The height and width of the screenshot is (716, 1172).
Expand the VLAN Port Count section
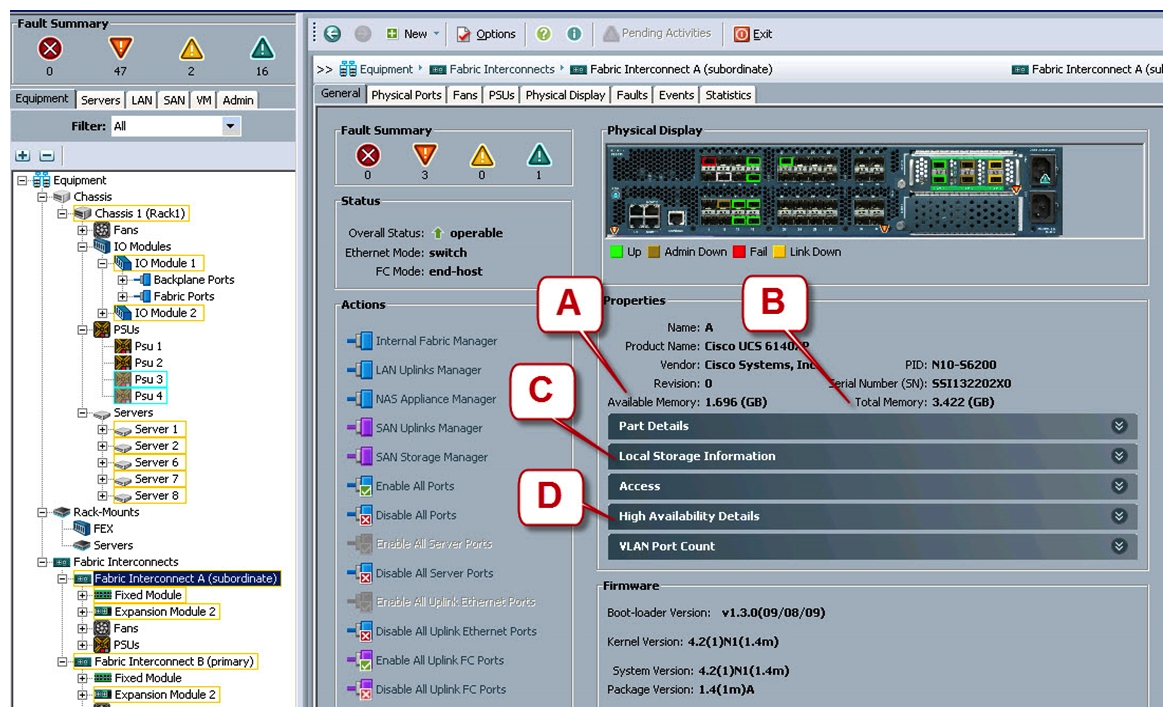coord(873,546)
